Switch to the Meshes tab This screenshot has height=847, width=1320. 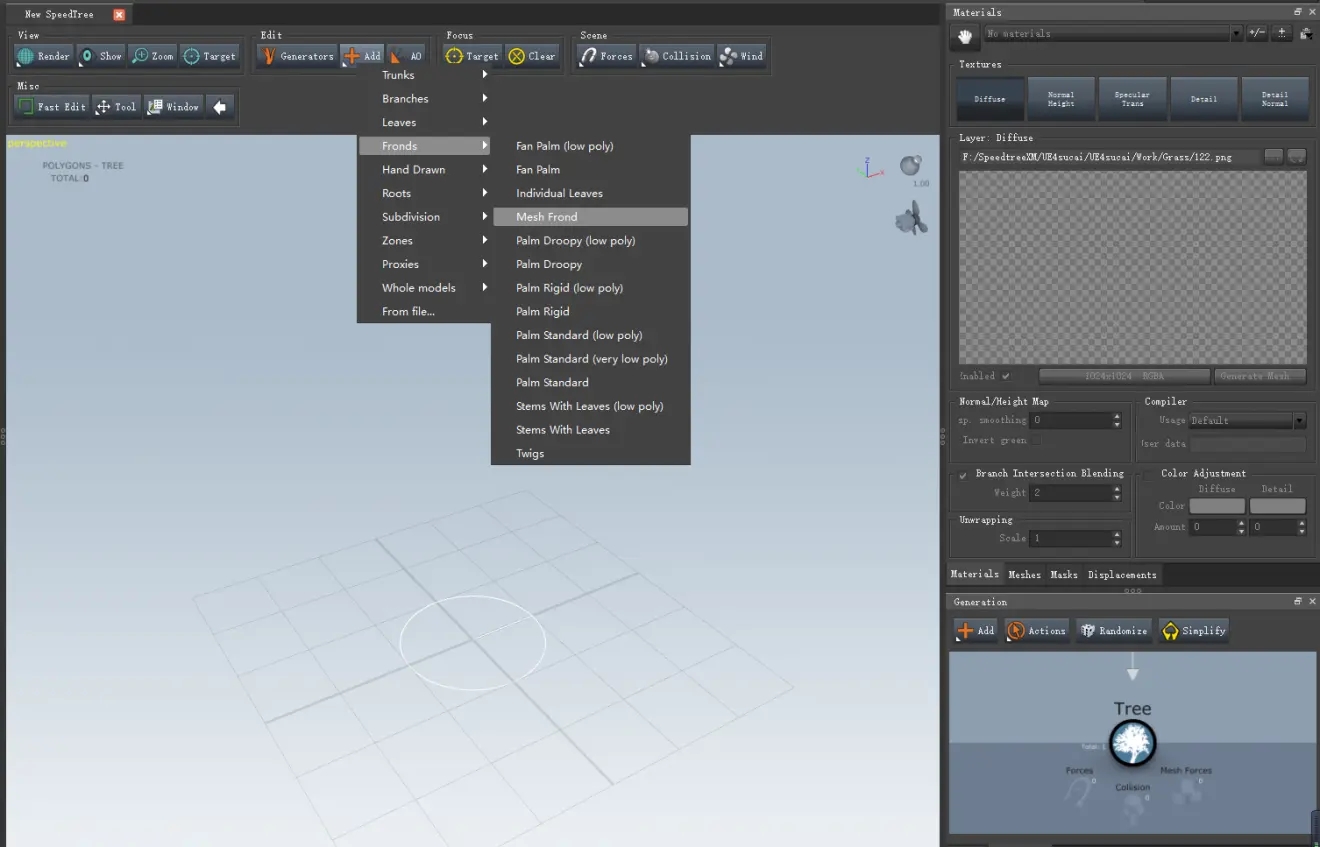point(1024,575)
